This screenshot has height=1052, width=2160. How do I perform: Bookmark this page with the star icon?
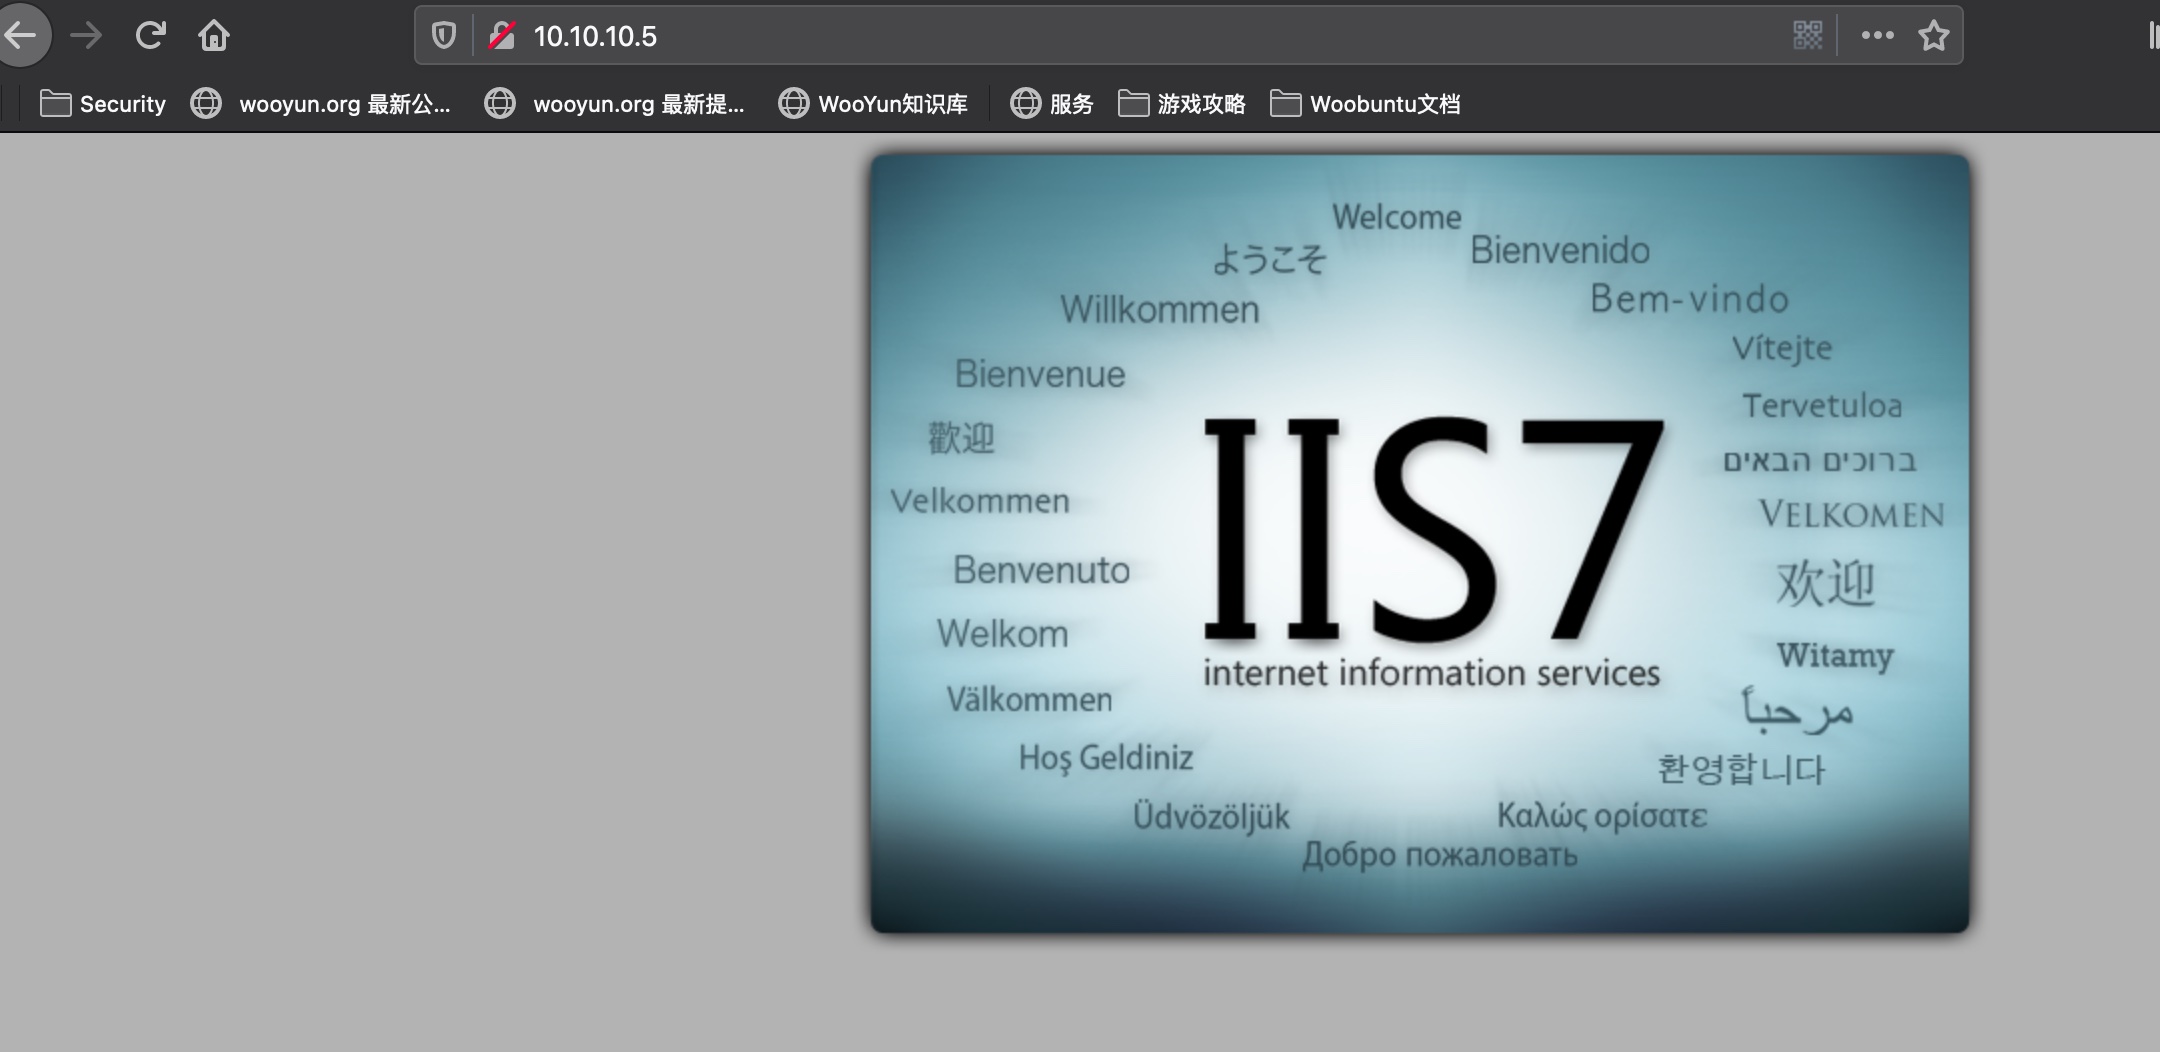pyautogui.click(x=1934, y=36)
